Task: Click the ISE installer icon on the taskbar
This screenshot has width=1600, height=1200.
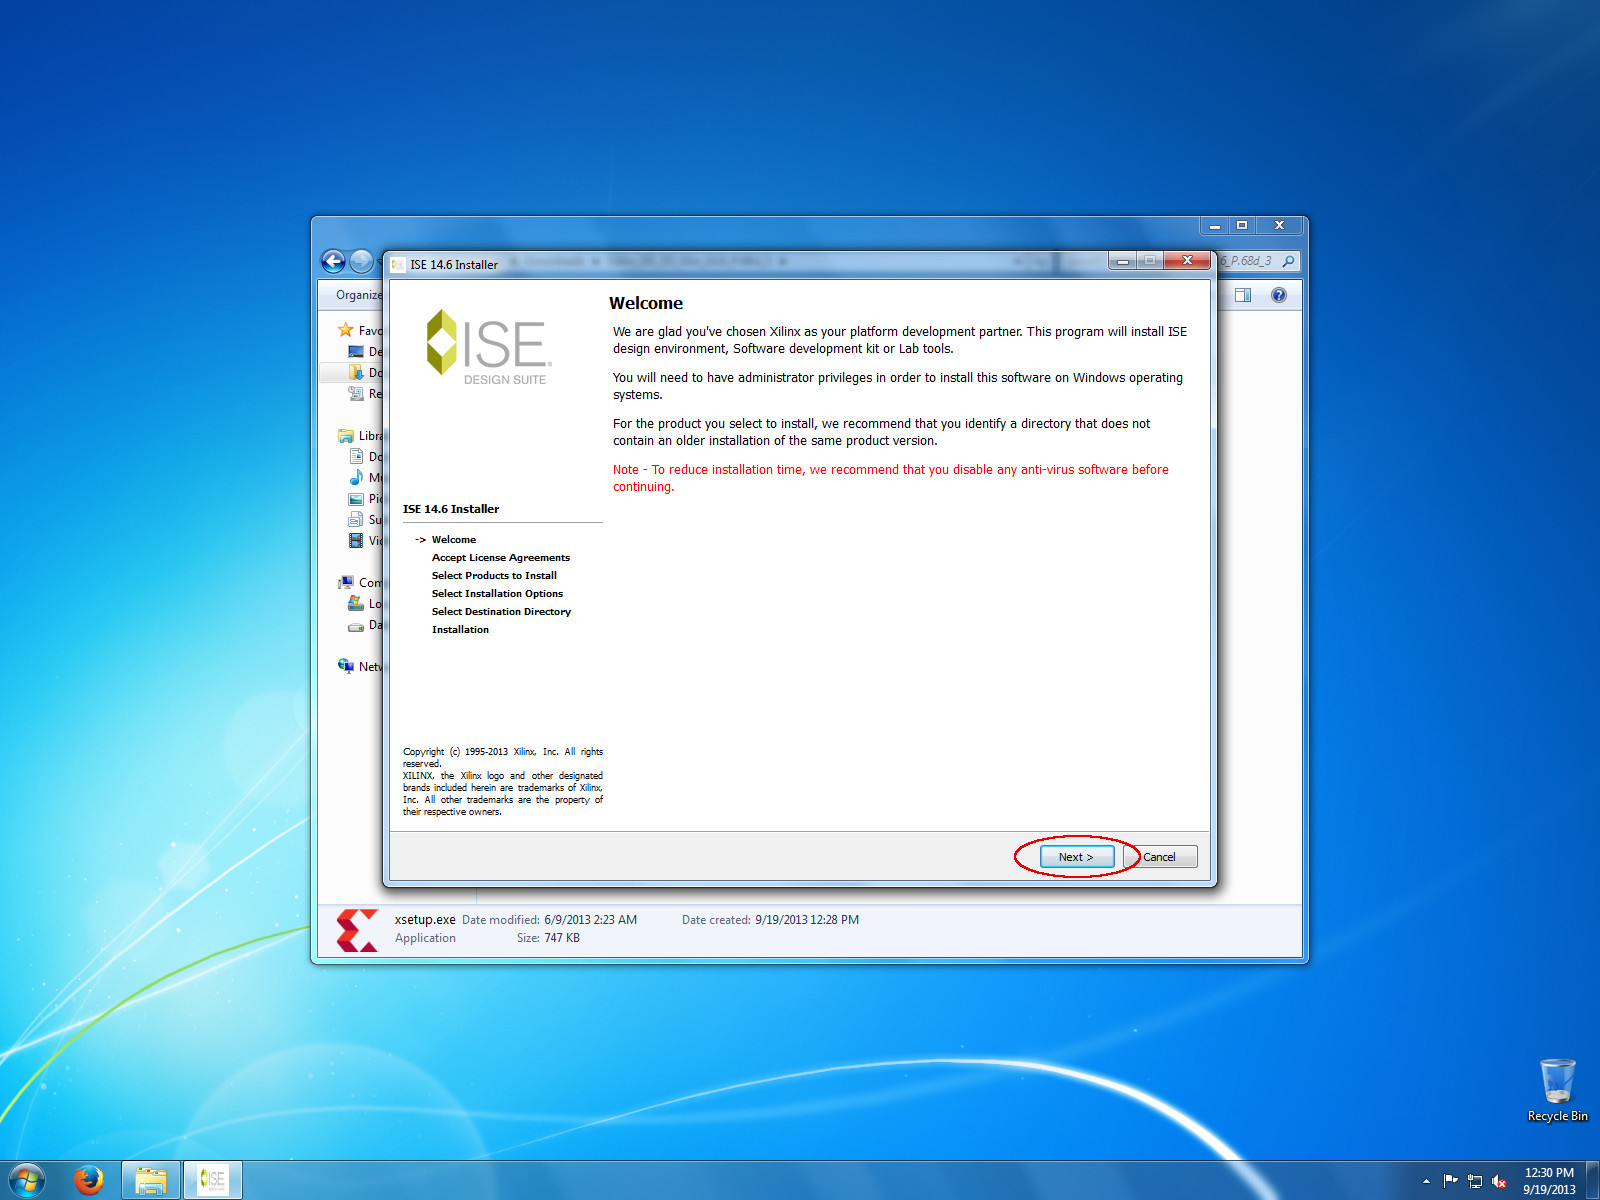Action: (x=213, y=1179)
